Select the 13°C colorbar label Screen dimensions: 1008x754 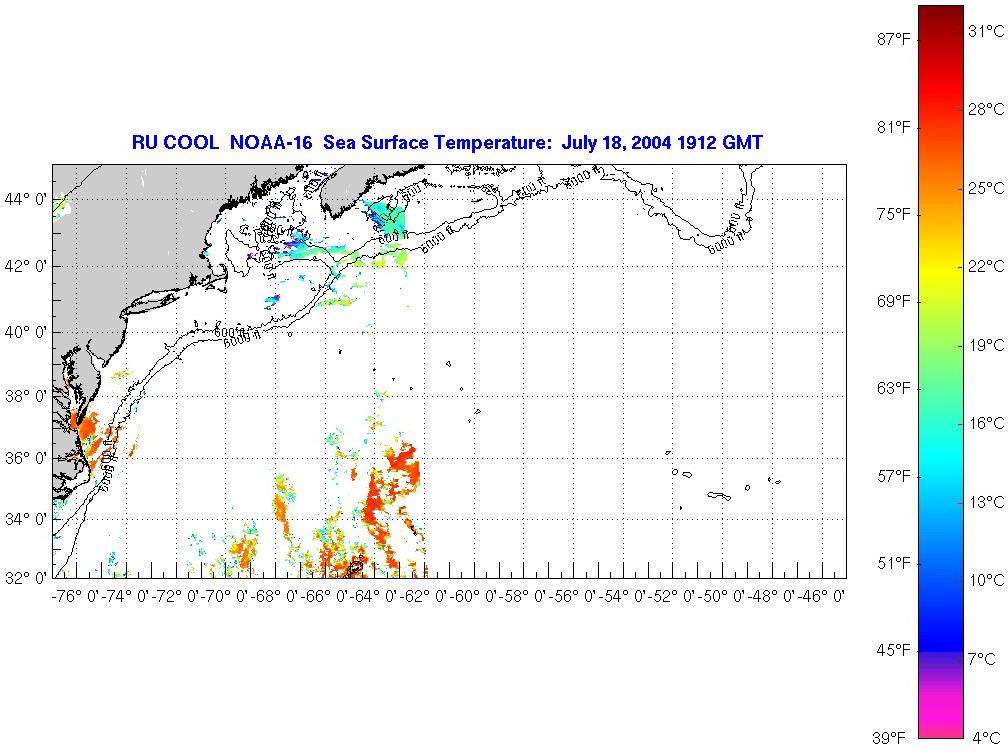[986, 502]
